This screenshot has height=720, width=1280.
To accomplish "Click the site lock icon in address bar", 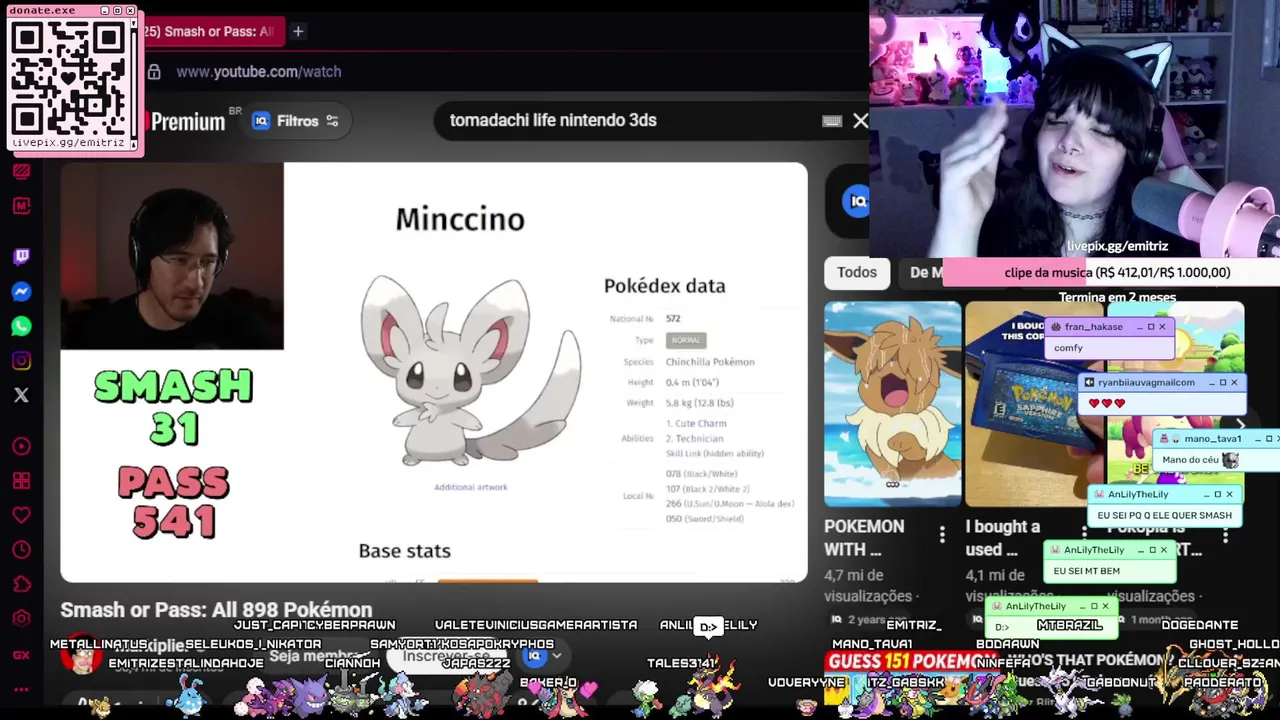I will pos(154,72).
